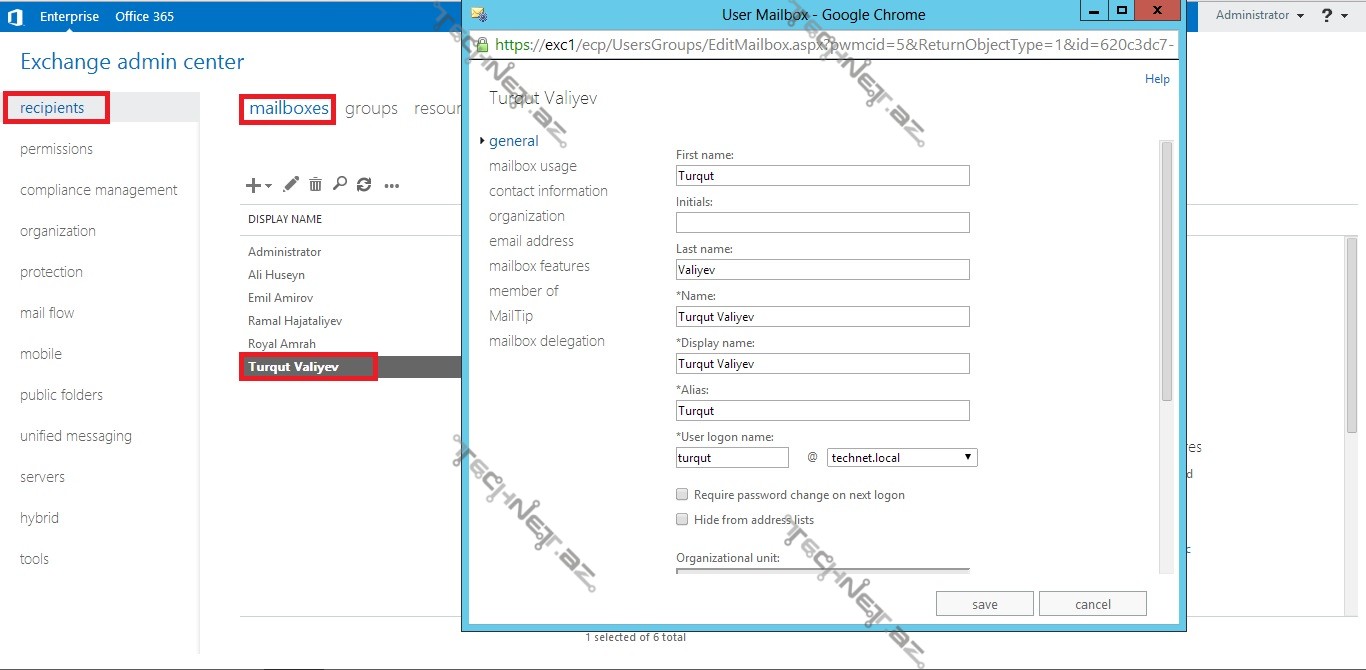Click the cancel button
This screenshot has height=670, width=1366.
1092,604
